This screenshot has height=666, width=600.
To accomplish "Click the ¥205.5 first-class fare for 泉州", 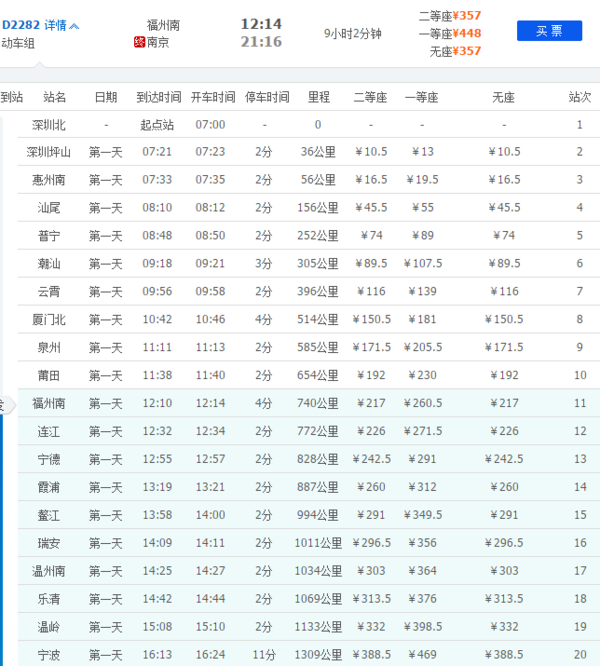I will pos(423,347).
